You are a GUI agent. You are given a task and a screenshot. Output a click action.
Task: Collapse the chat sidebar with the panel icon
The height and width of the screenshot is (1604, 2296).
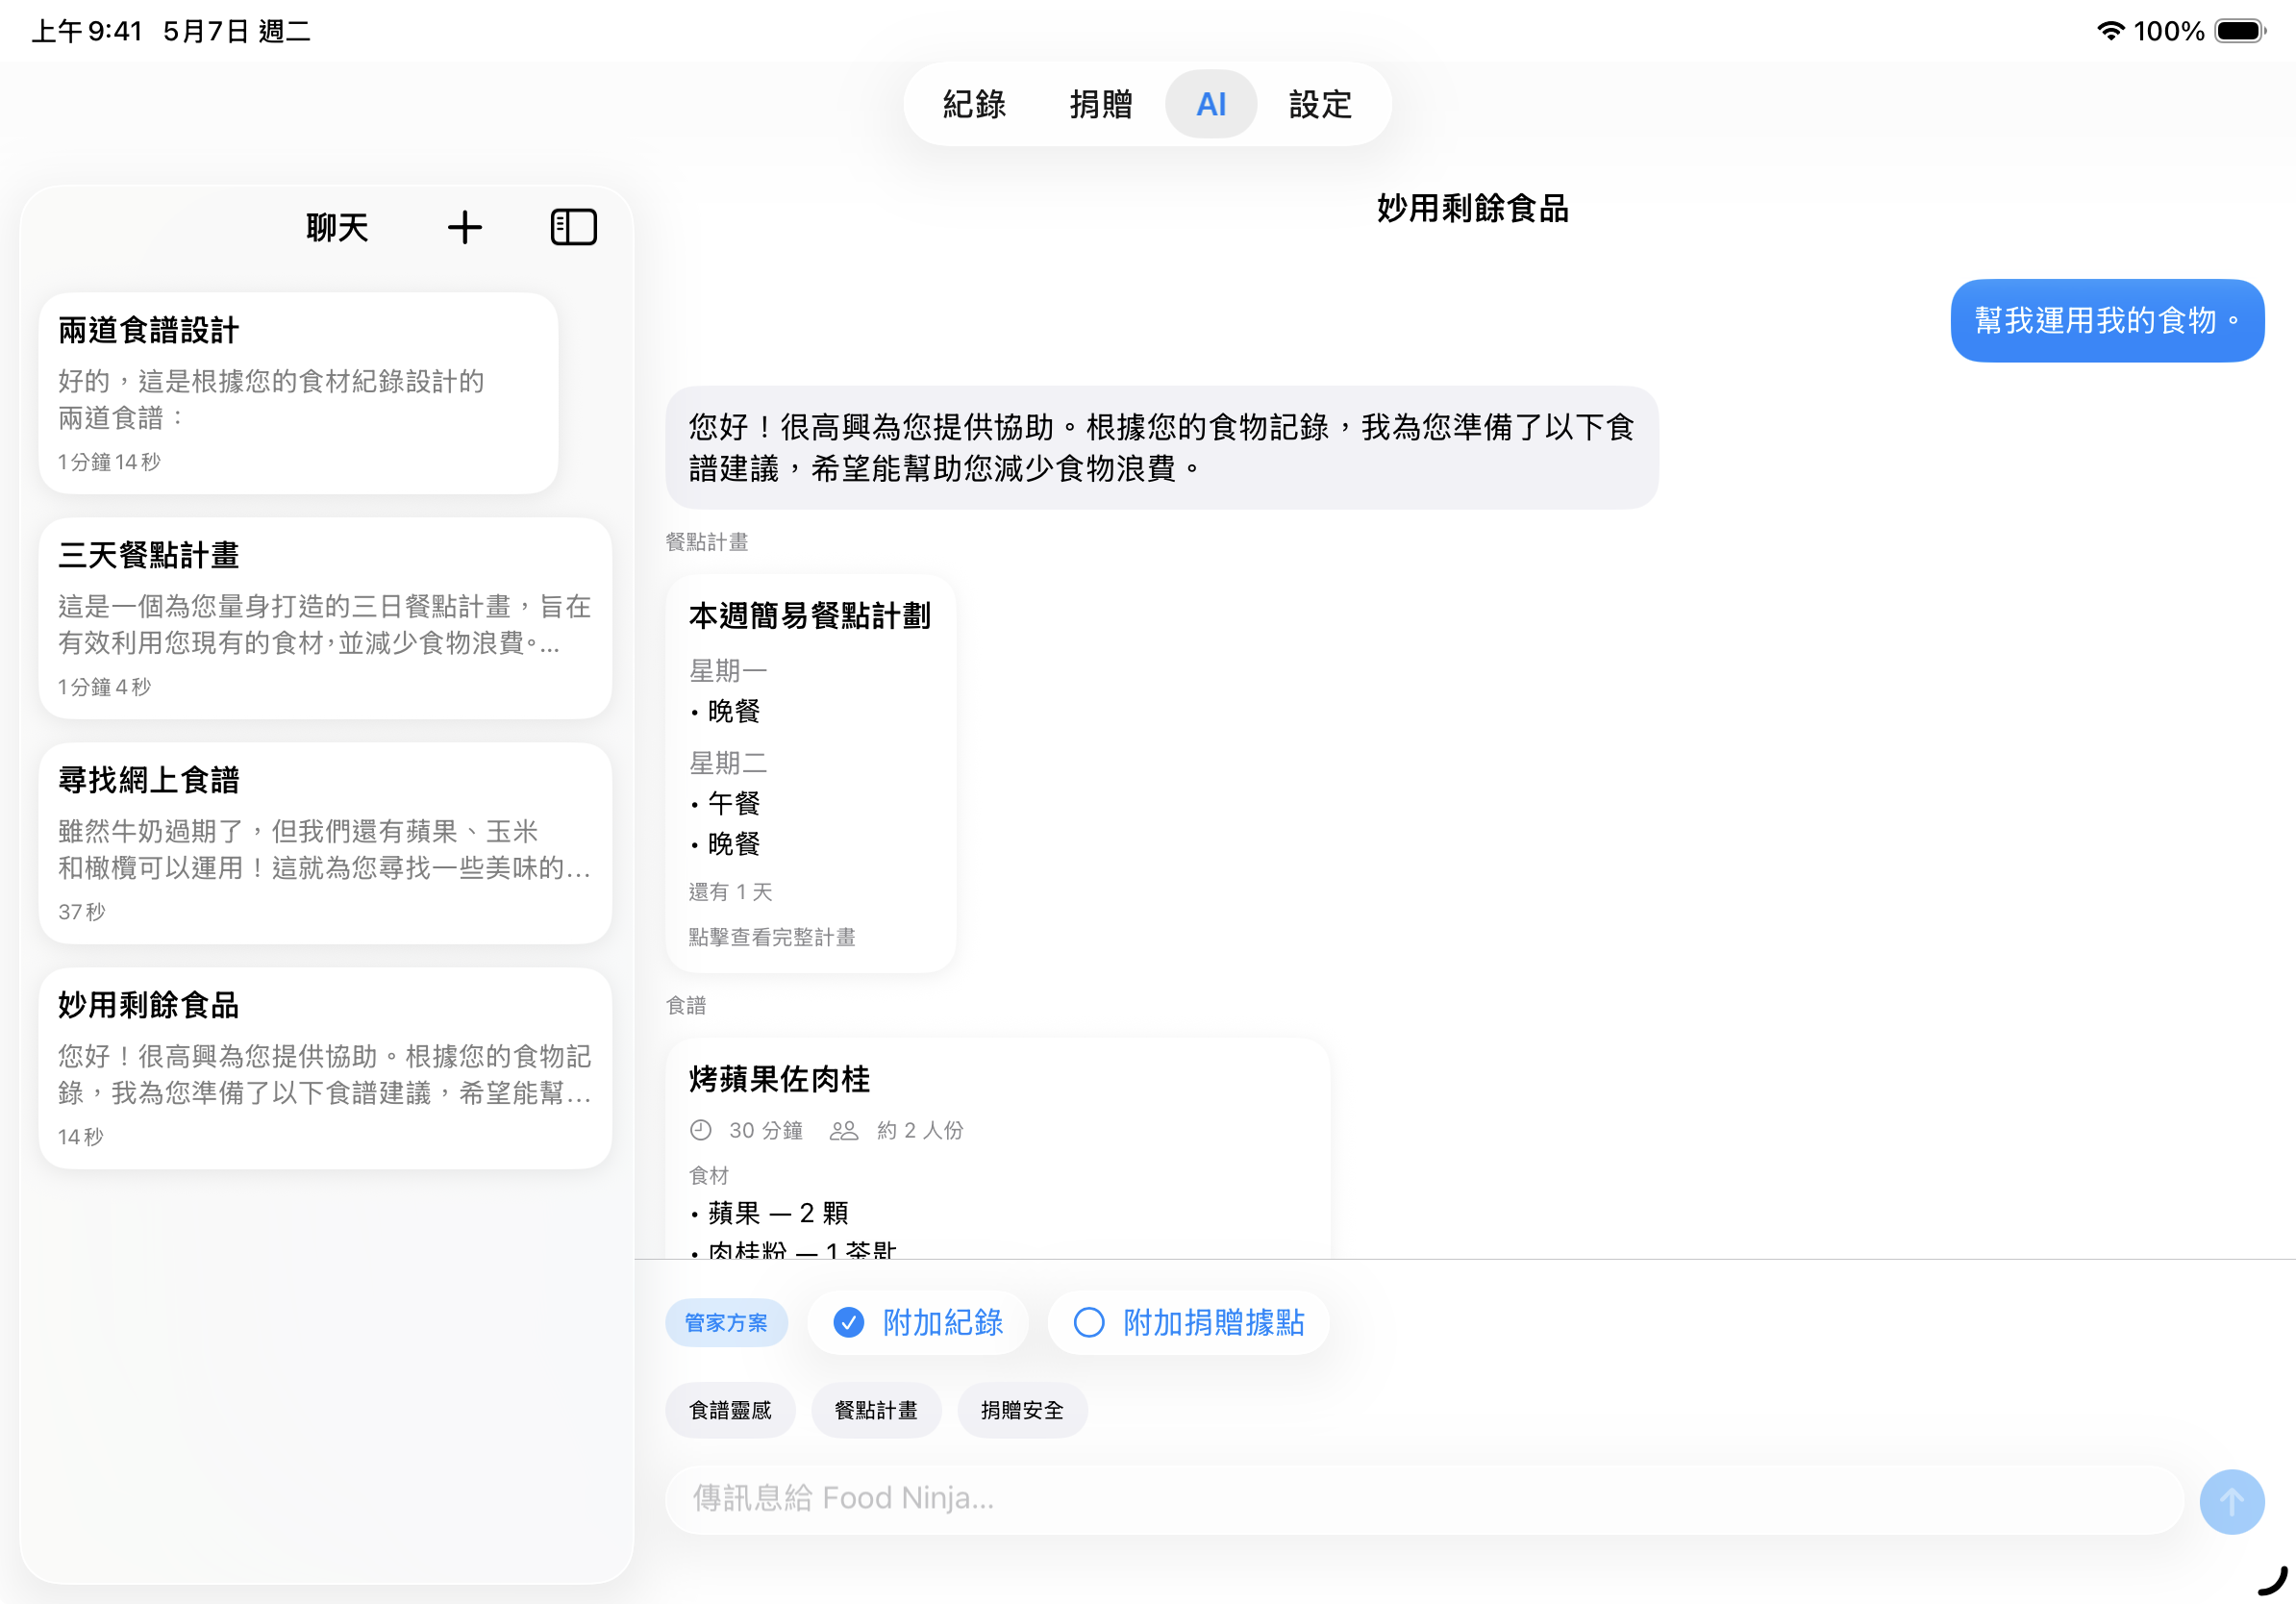pos(573,227)
